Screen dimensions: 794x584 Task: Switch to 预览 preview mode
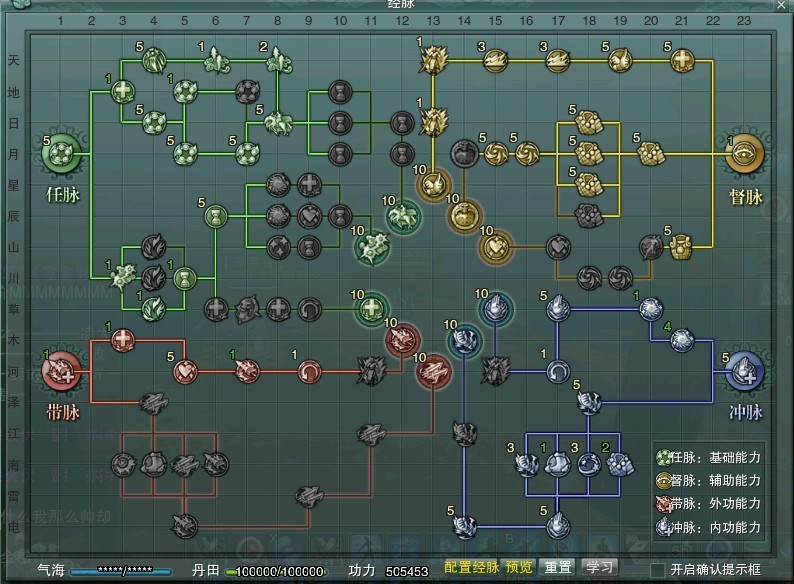(519, 567)
